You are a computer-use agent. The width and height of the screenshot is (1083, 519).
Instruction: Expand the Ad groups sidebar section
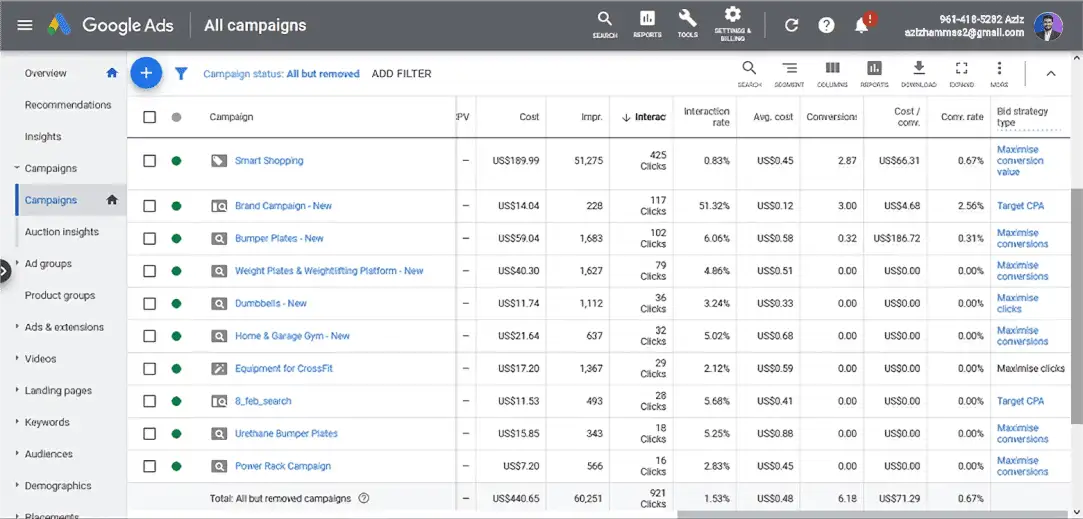pos(17,264)
